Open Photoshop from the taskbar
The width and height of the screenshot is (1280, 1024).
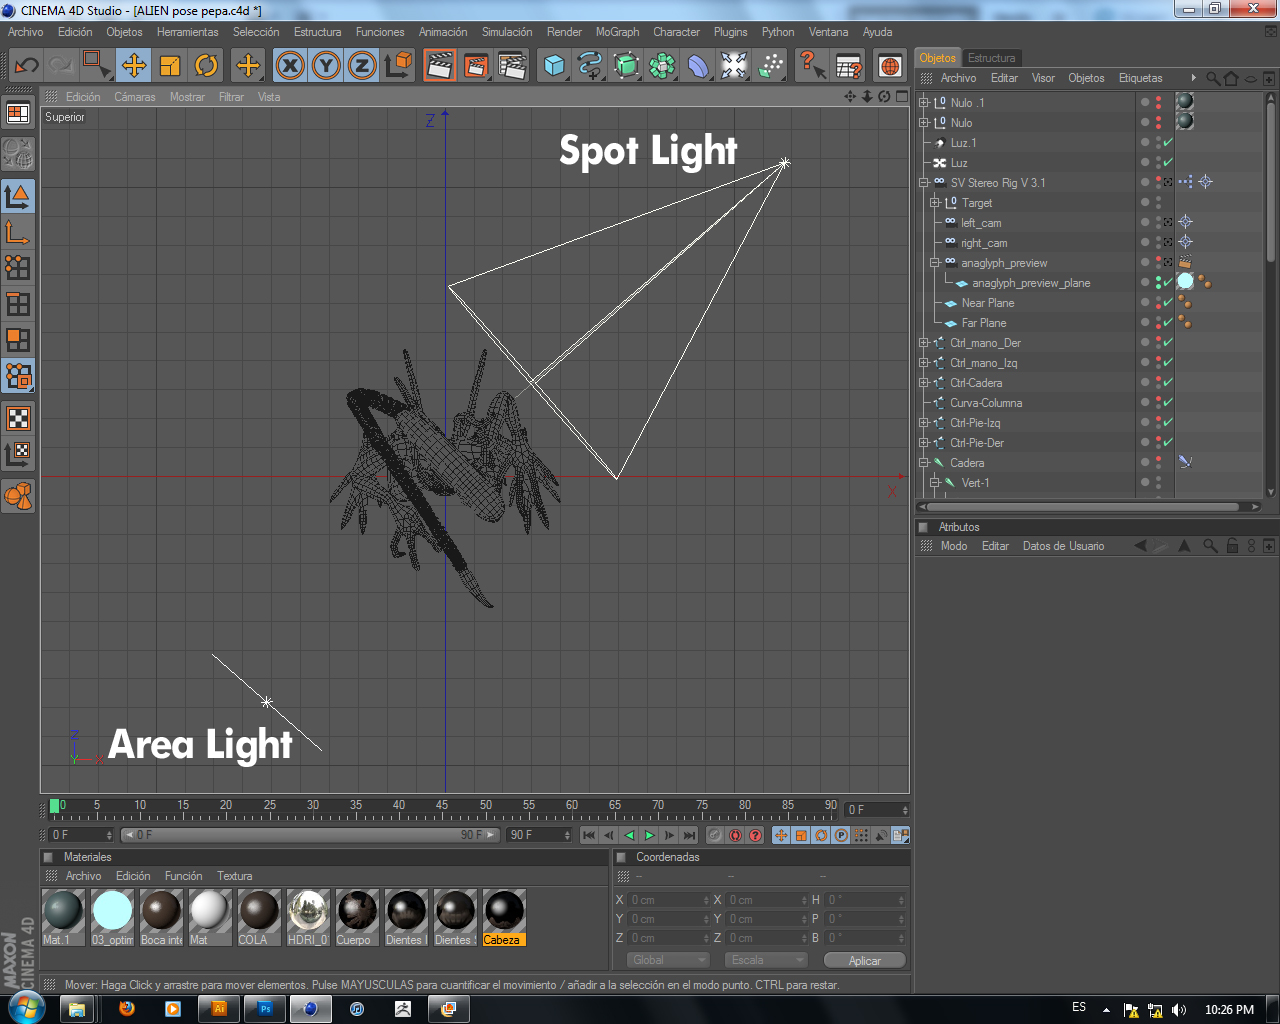pos(265,1008)
